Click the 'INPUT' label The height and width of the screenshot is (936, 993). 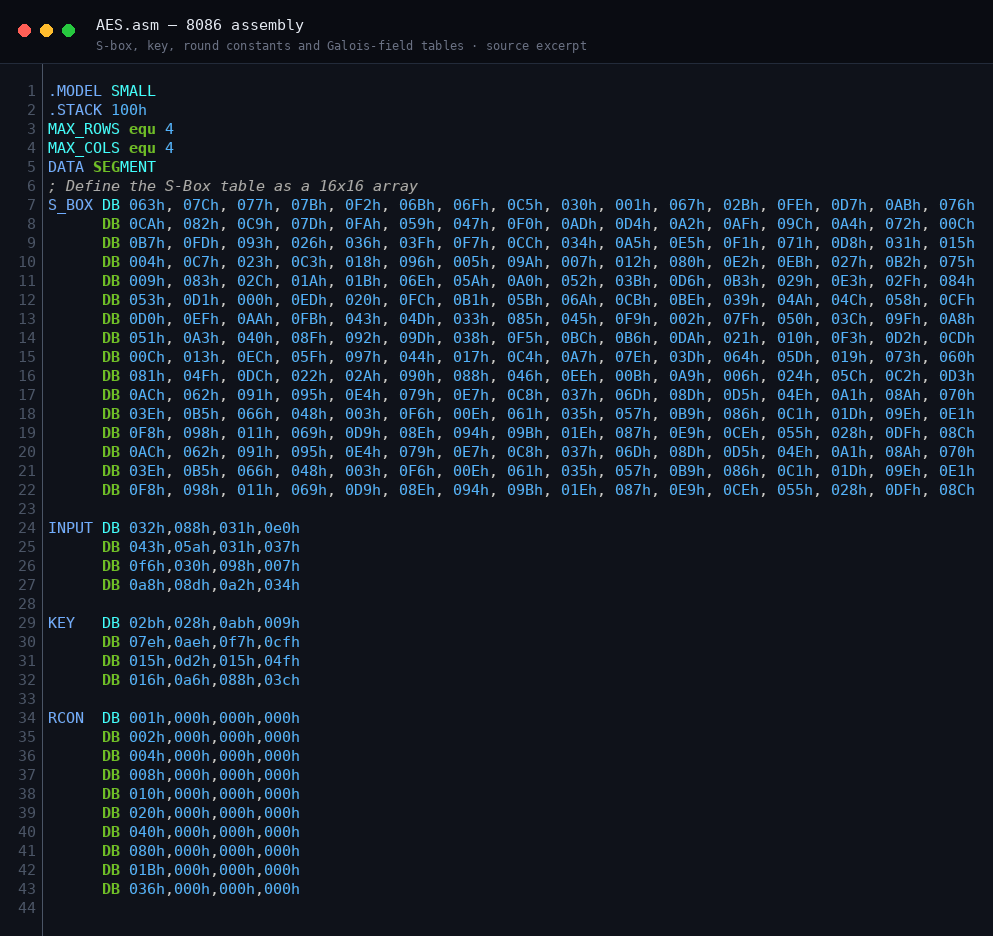[x=70, y=528]
